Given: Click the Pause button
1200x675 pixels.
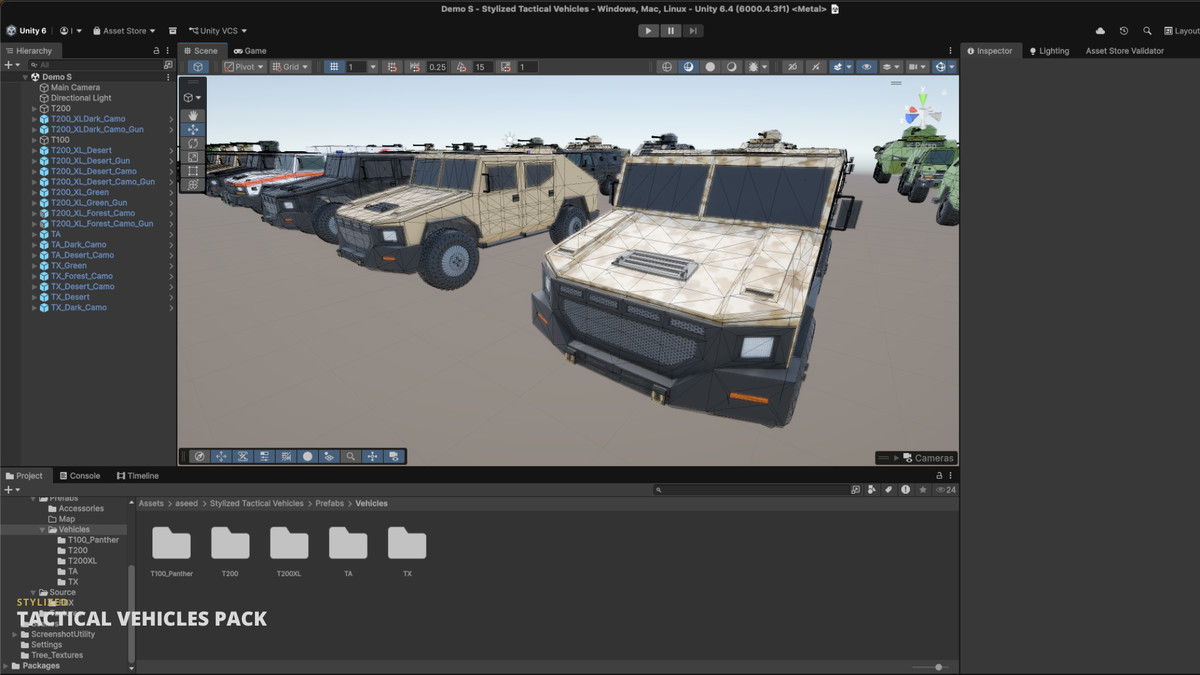Looking at the screenshot, I should (671, 31).
